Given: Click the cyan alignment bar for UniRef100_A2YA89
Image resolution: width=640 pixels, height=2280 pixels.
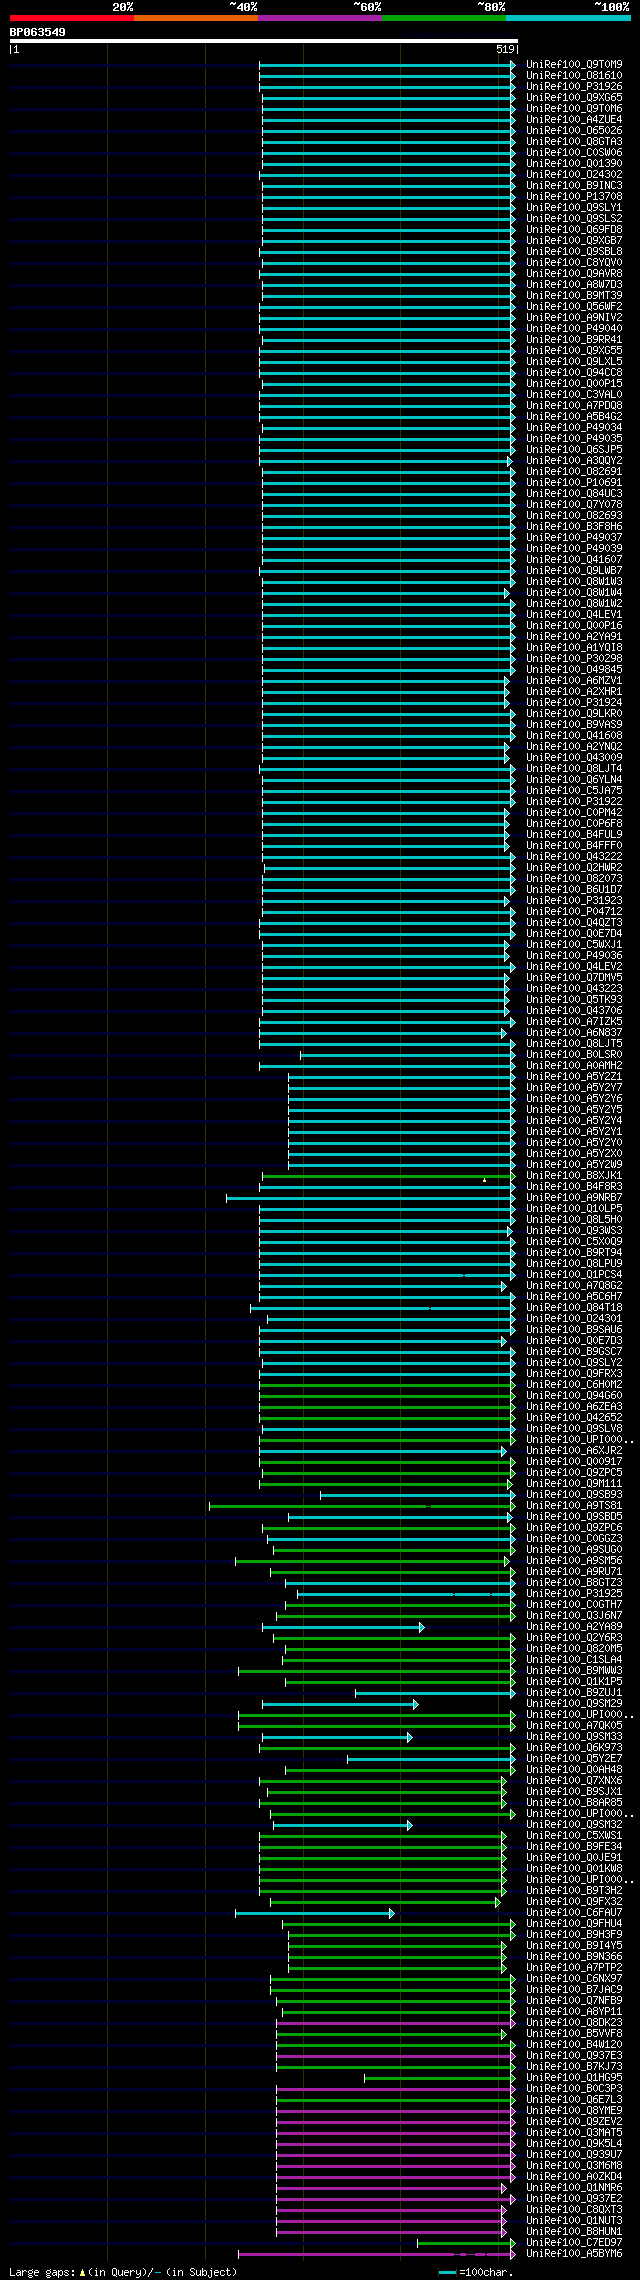Looking at the screenshot, I should 343,1627.
